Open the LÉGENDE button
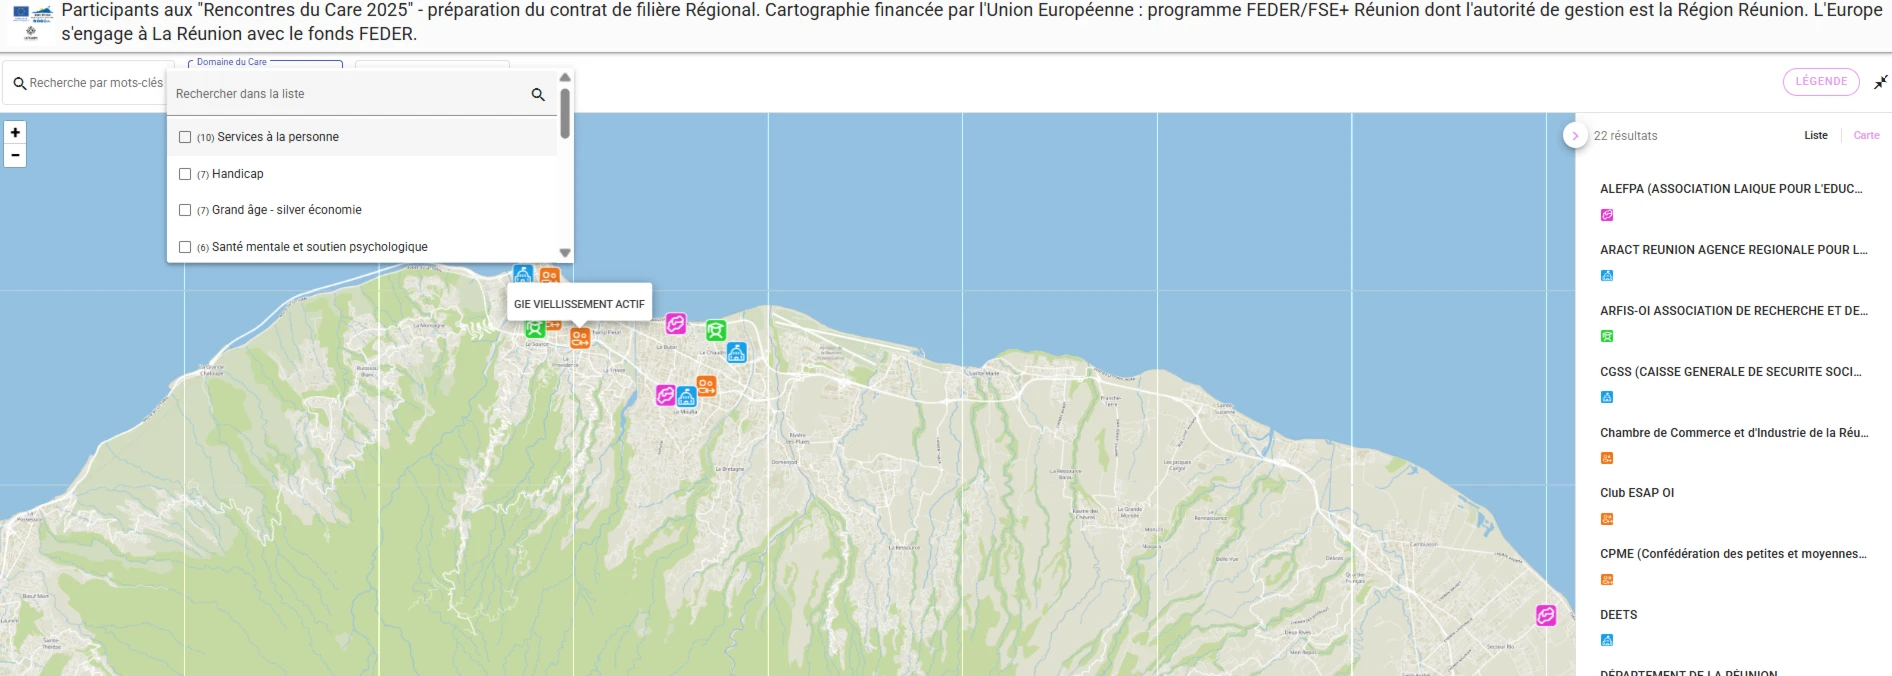The width and height of the screenshot is (1892, 676). [1821, 82]
